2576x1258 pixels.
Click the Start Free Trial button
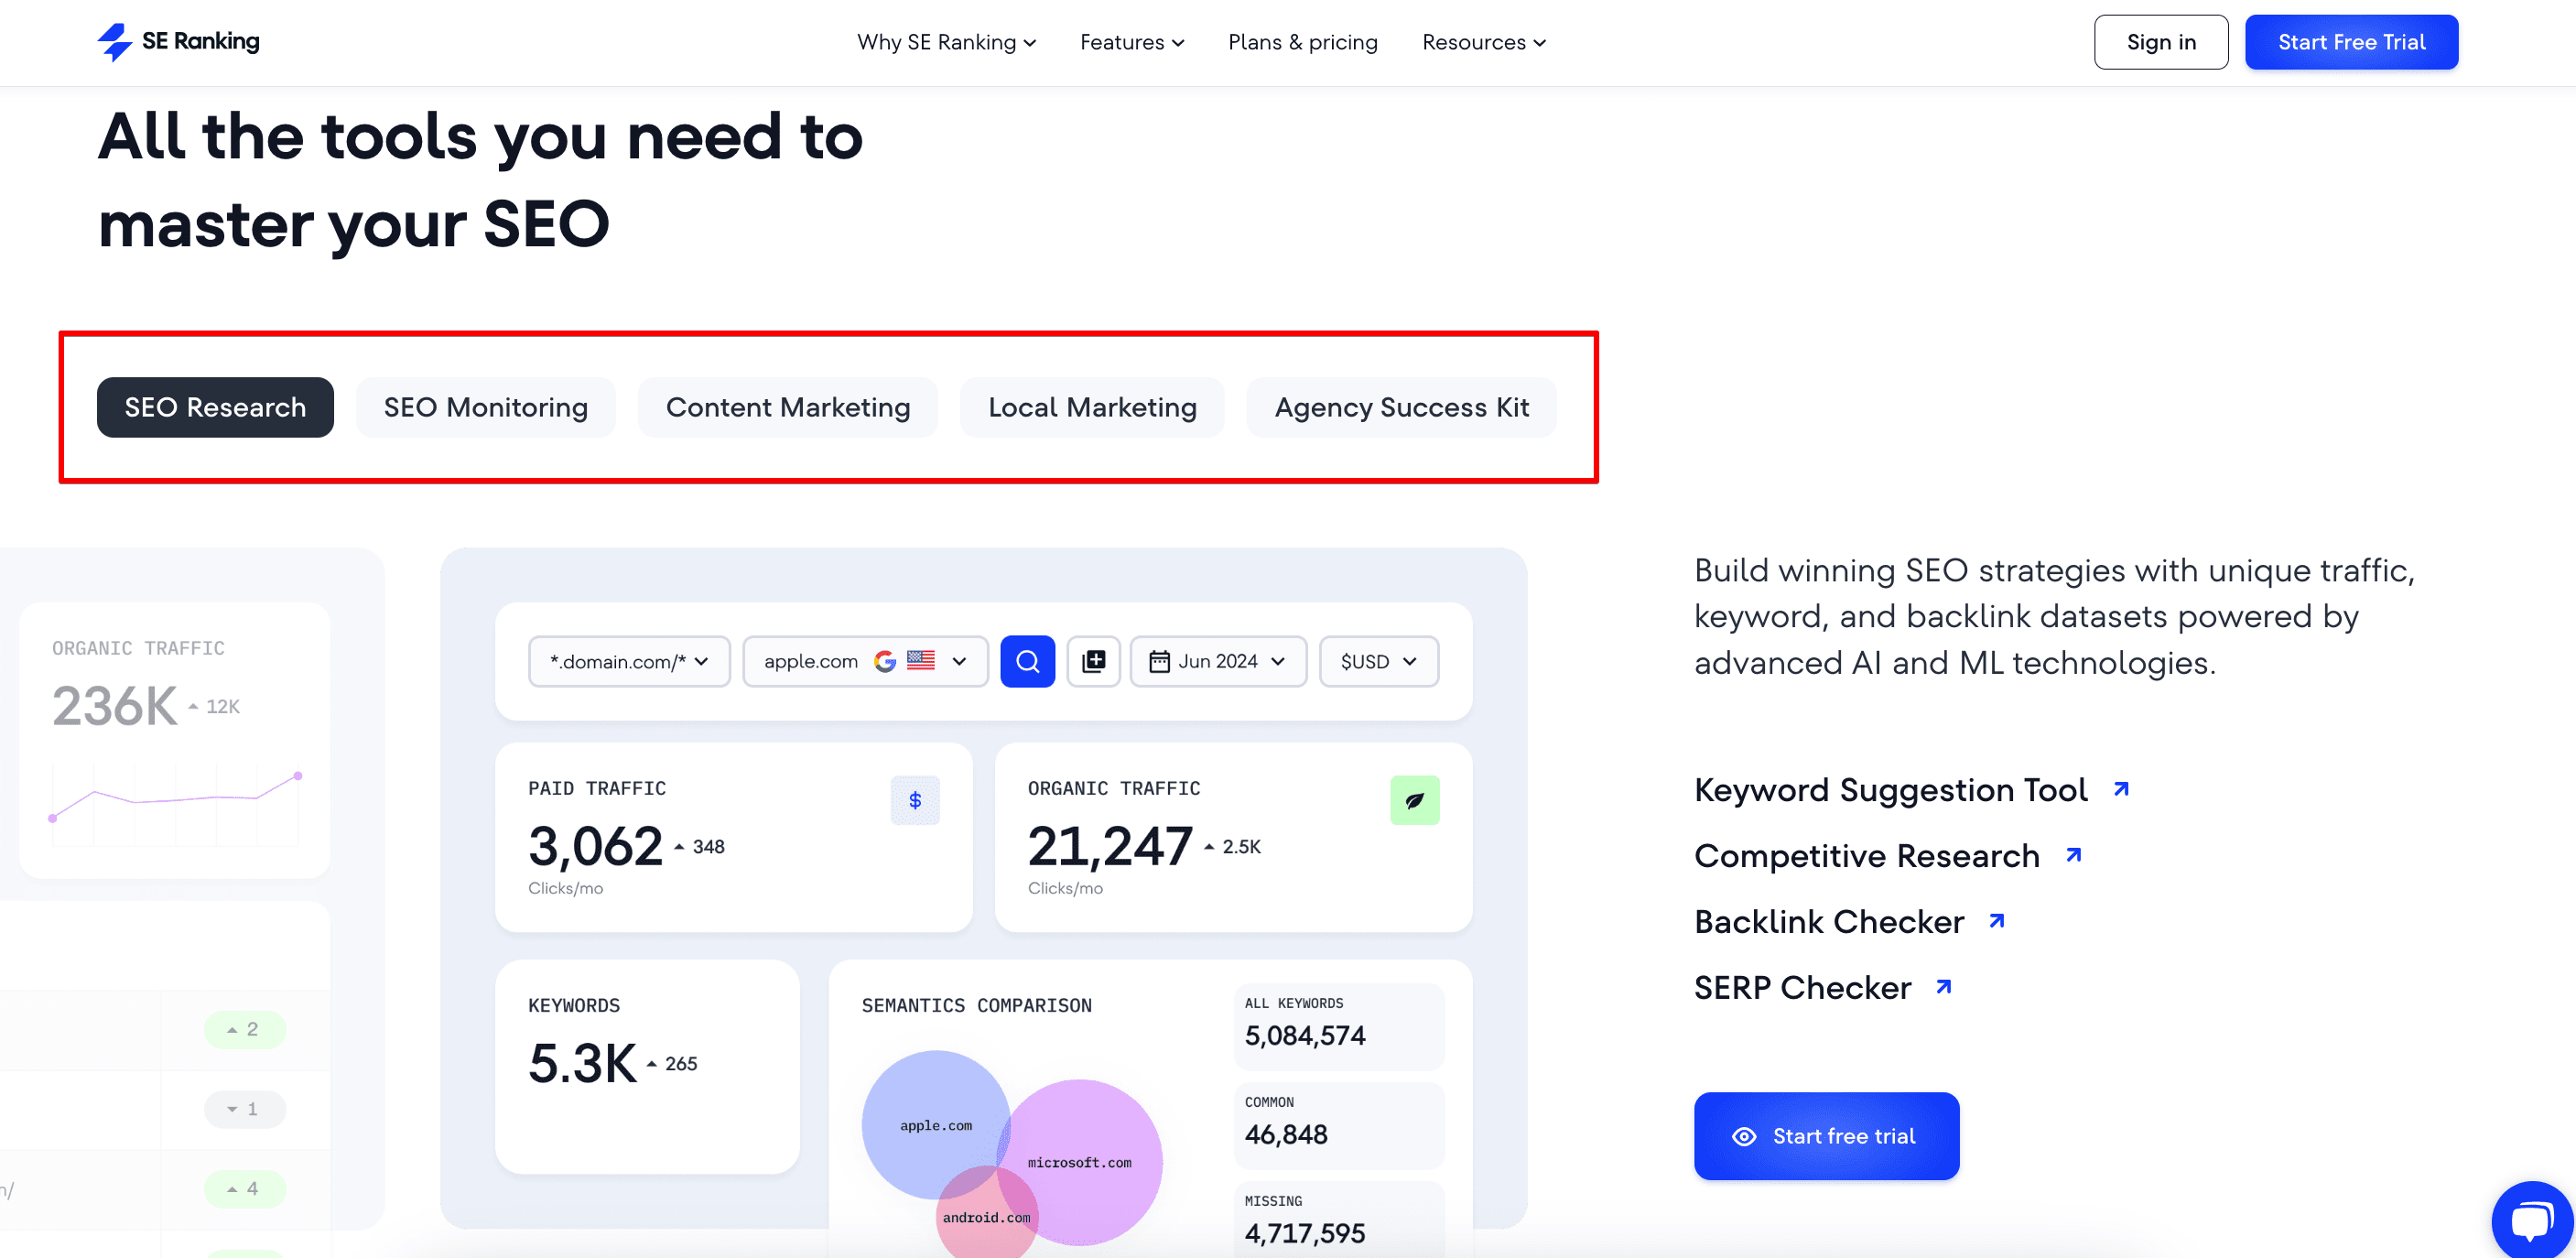coord(2353,43)
